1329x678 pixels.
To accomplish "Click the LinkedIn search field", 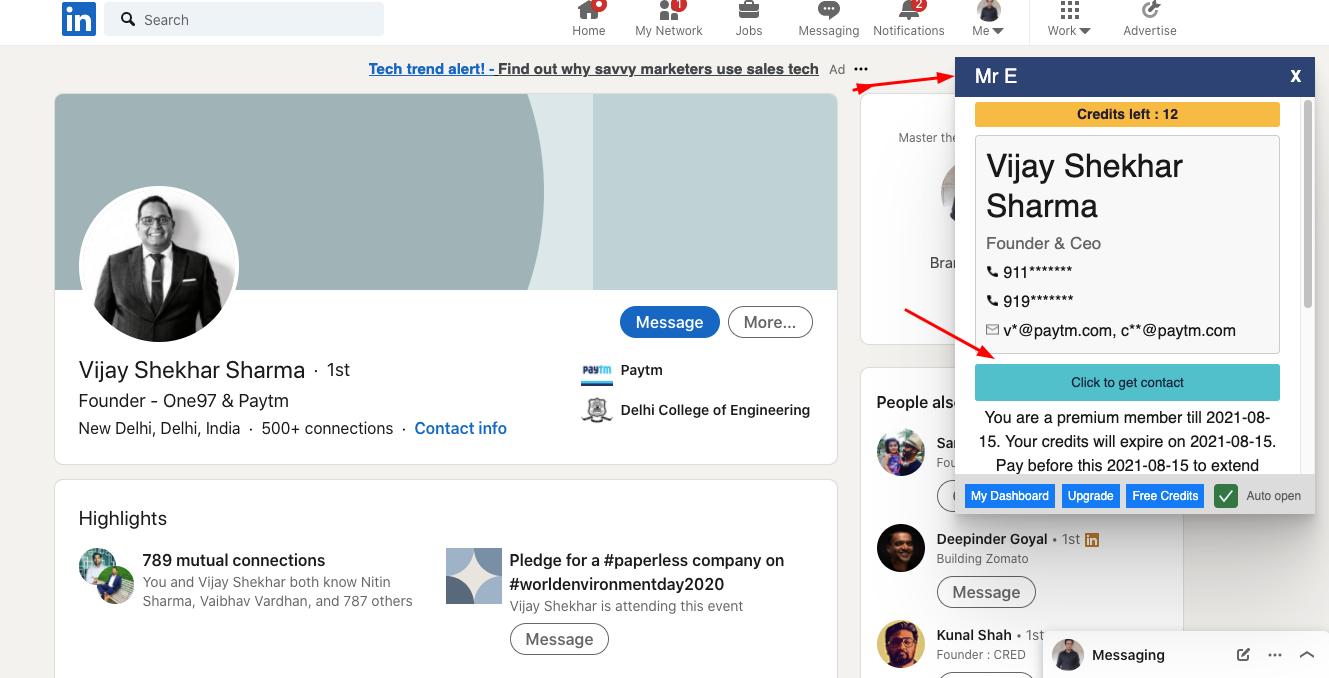I will click(244, 19).
